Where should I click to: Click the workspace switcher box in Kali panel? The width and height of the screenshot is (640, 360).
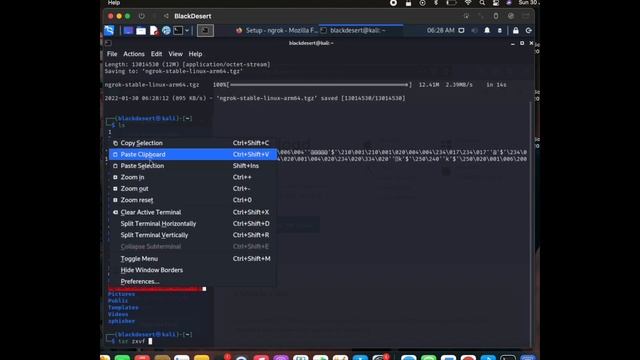click(205, 31)
